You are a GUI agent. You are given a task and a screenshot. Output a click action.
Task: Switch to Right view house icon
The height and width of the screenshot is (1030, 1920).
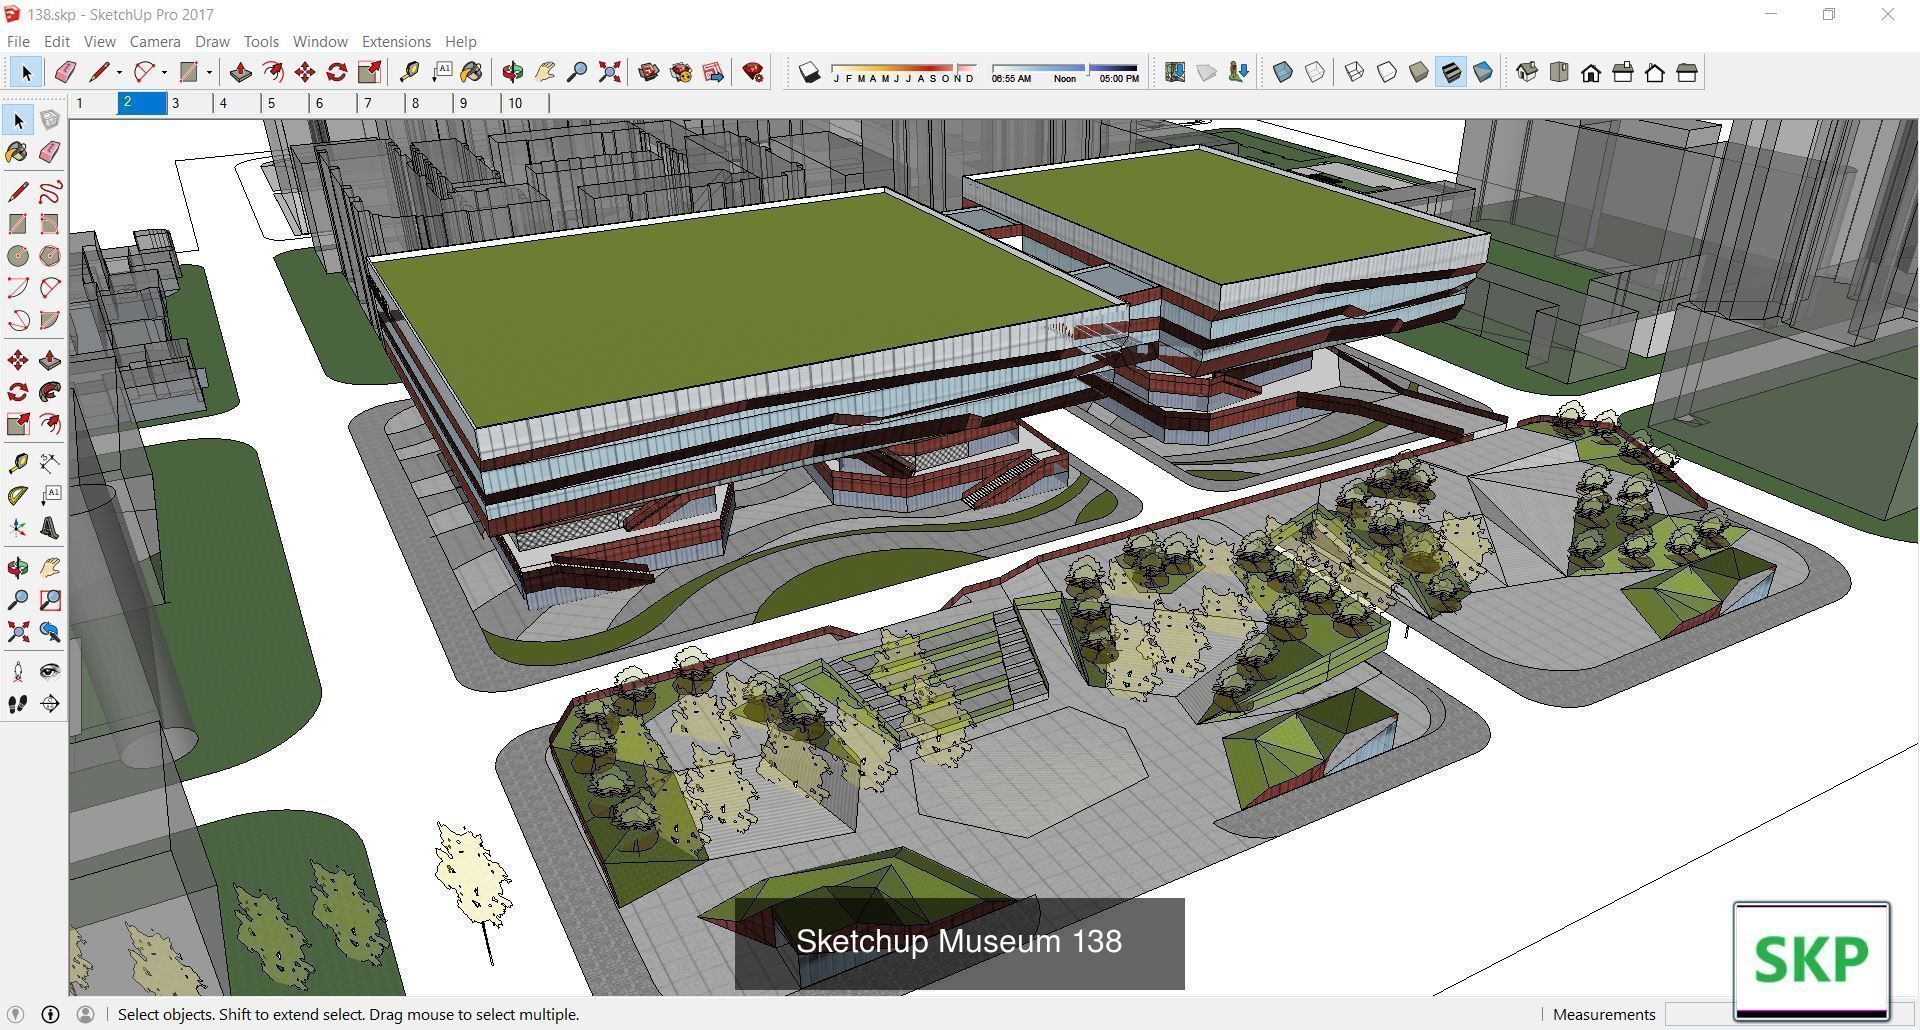point(1623,72)
